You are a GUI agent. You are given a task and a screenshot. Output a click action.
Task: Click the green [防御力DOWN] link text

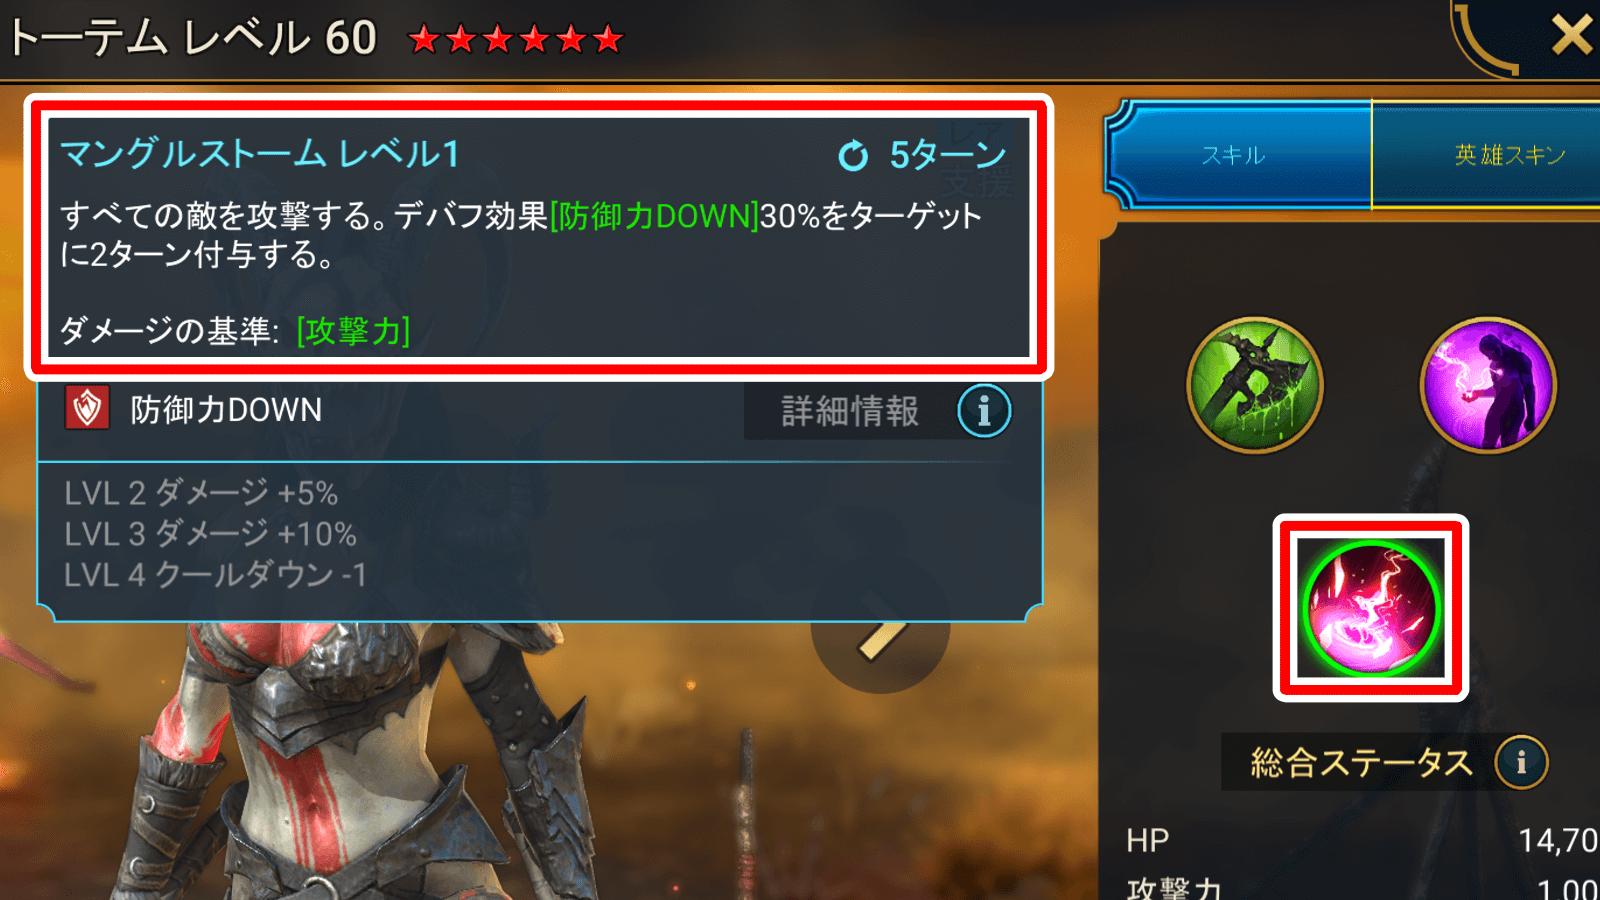click(x=654, y=216)
